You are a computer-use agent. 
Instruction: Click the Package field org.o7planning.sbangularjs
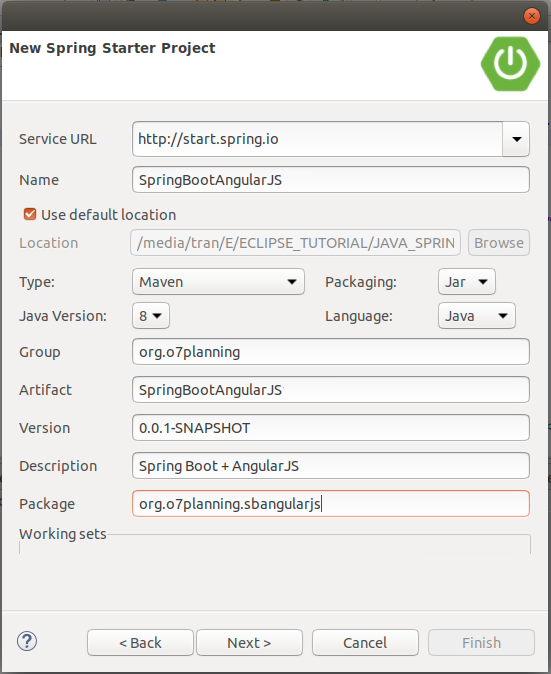click(x=331, y=503)
